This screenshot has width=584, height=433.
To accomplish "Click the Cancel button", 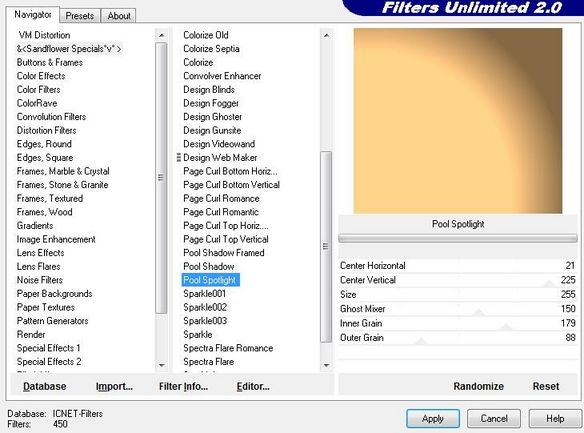I will [494, 418].
